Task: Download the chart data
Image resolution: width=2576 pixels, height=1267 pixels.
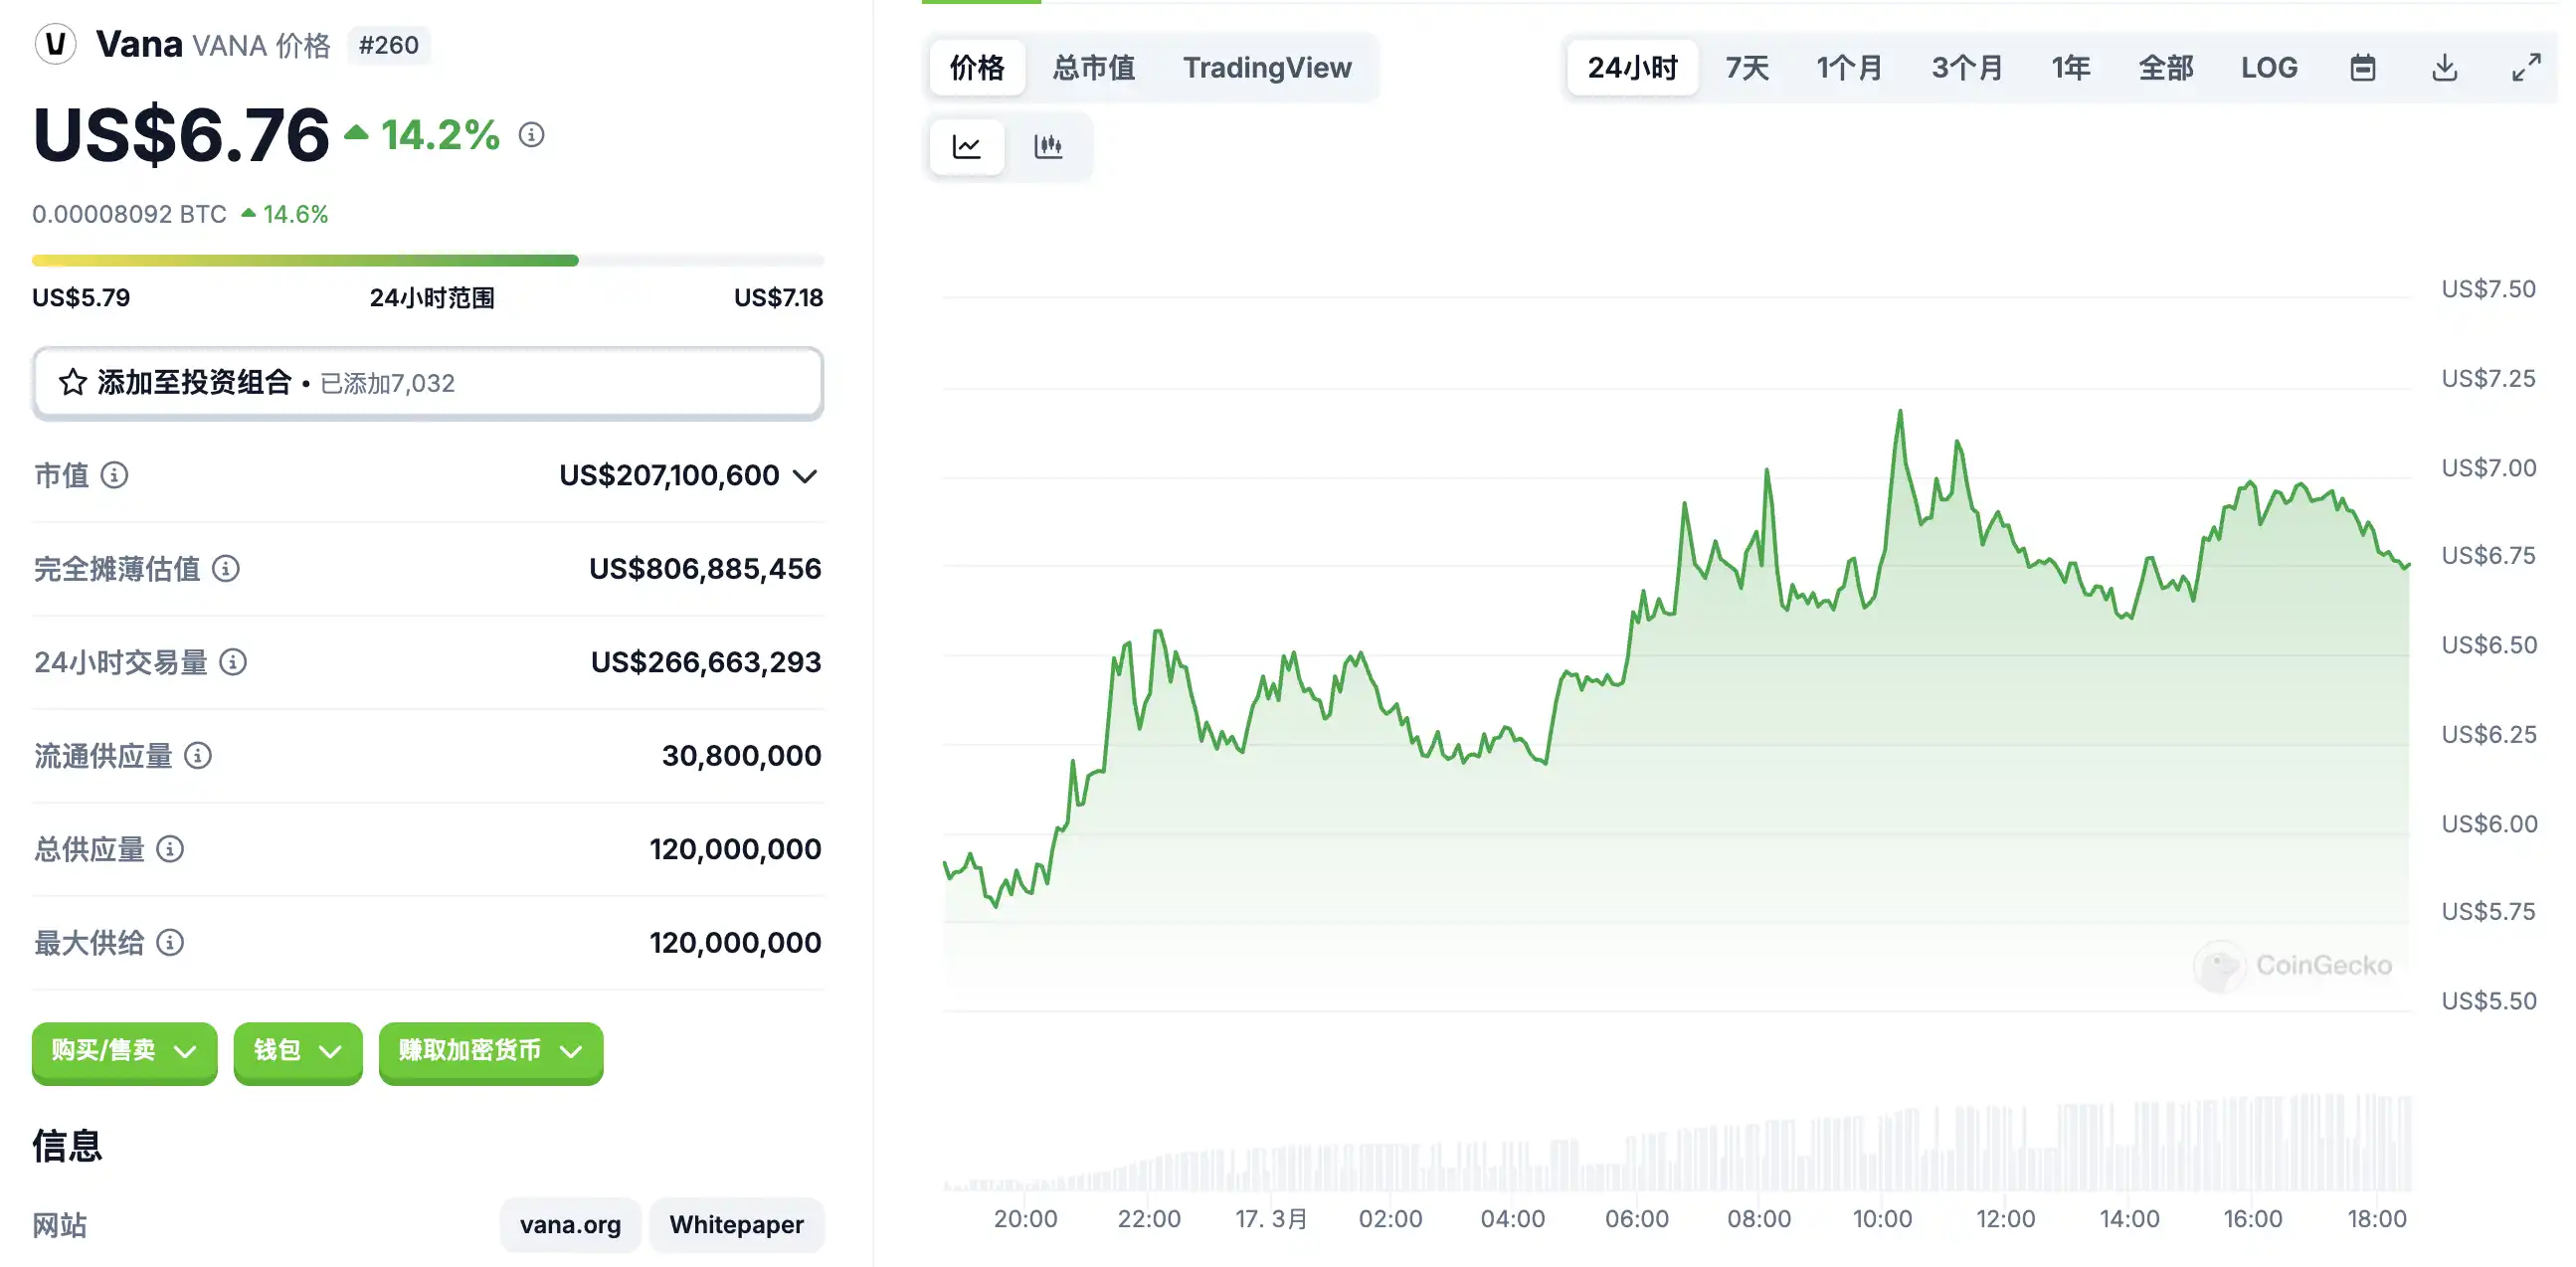Action: [x=2445, y=68]
